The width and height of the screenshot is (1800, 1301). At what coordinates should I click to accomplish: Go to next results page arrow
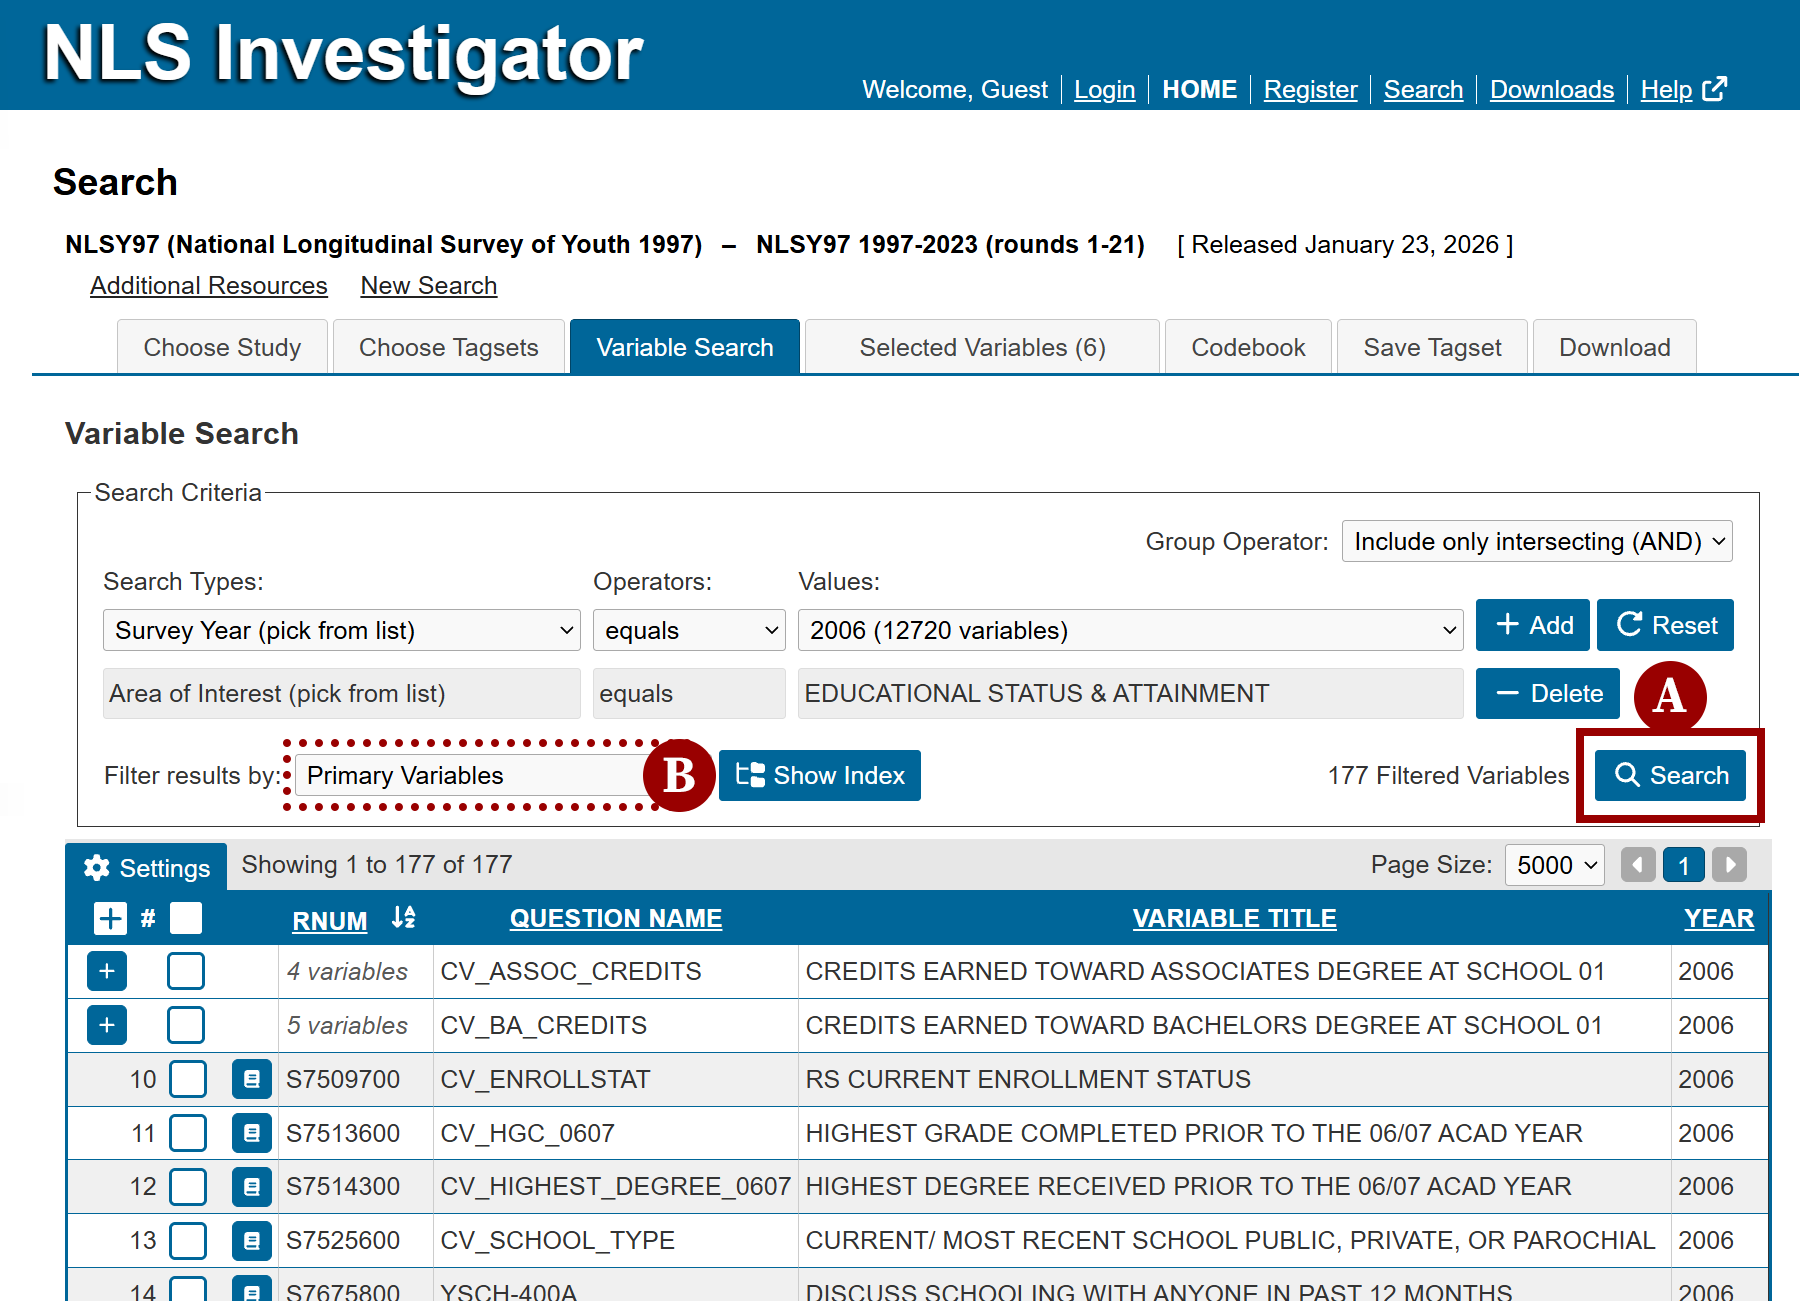point(1729,864)
